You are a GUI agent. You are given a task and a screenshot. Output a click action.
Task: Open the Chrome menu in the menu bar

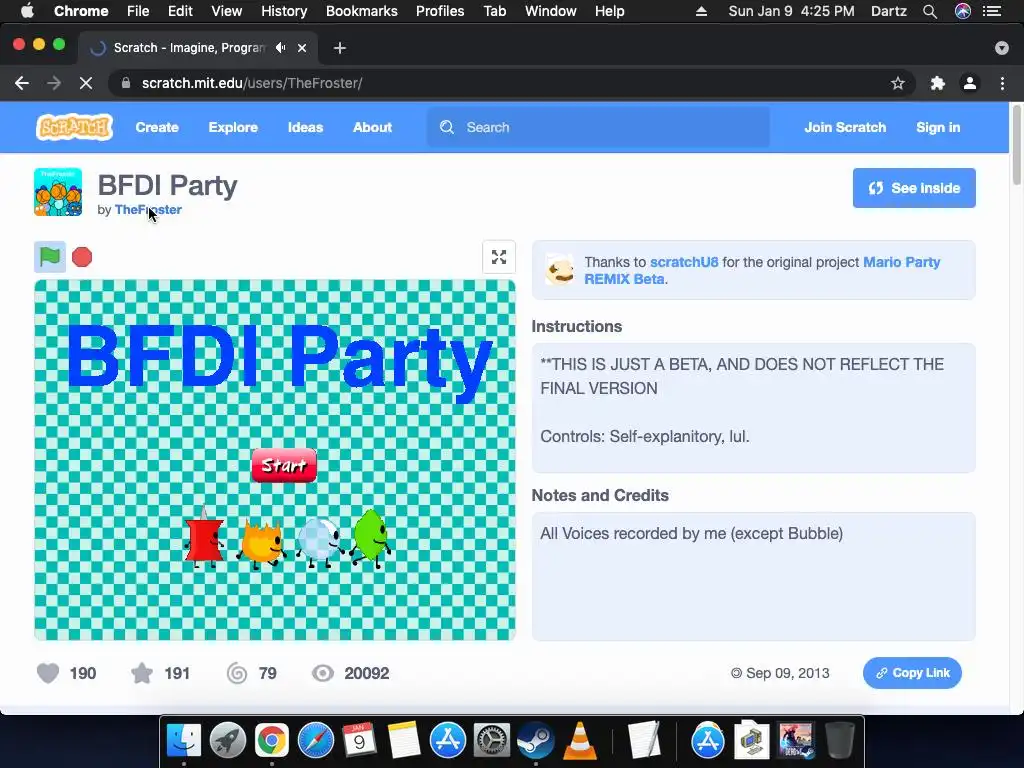[81, 11]
